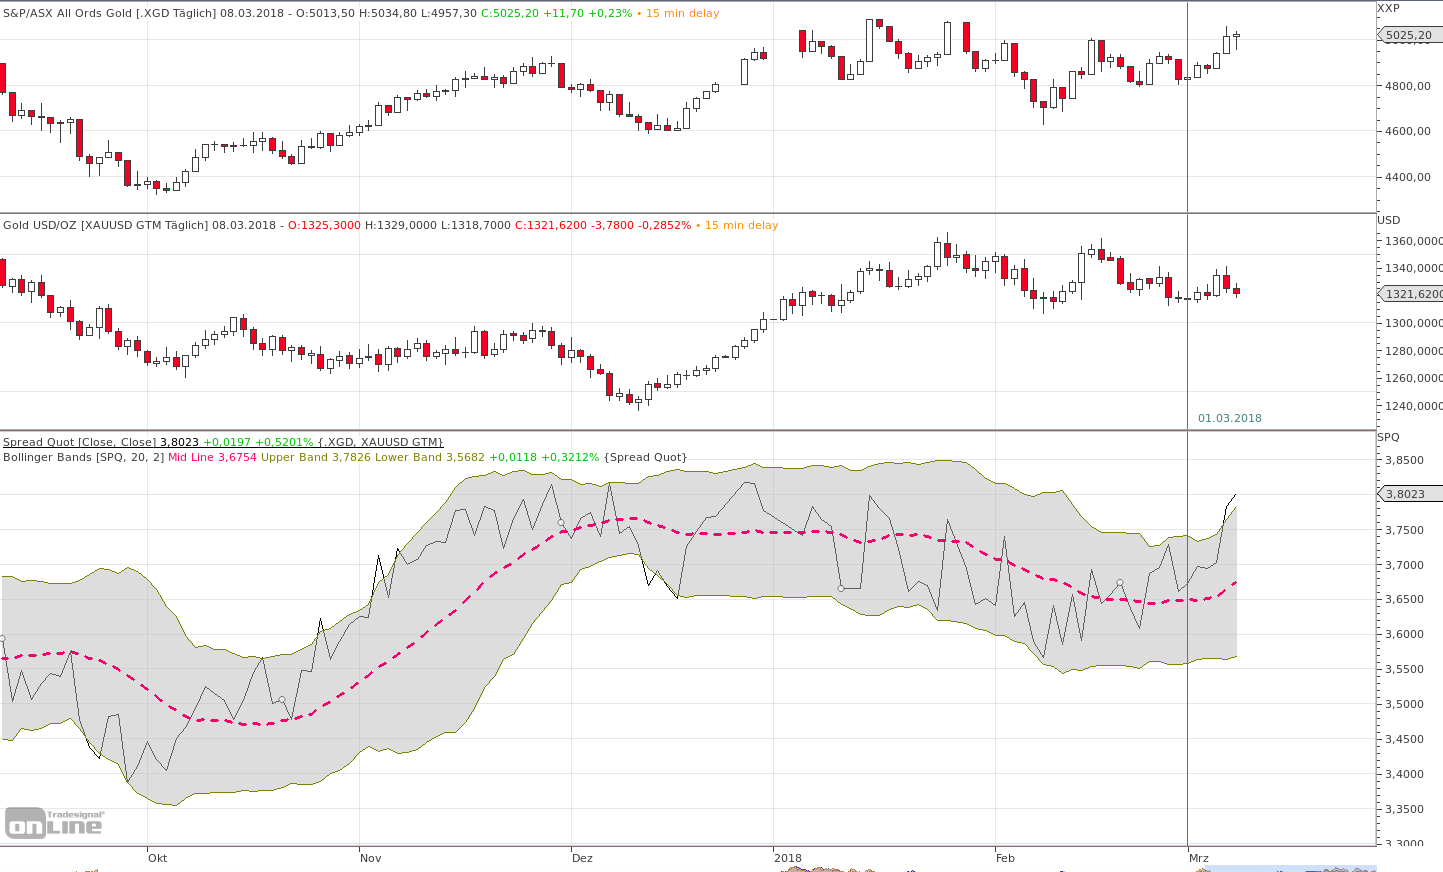Click the 15 min delay note on Gold USD/OZ chart
The height and width of the screenshot is (872, 1443).
click(741, 225)
